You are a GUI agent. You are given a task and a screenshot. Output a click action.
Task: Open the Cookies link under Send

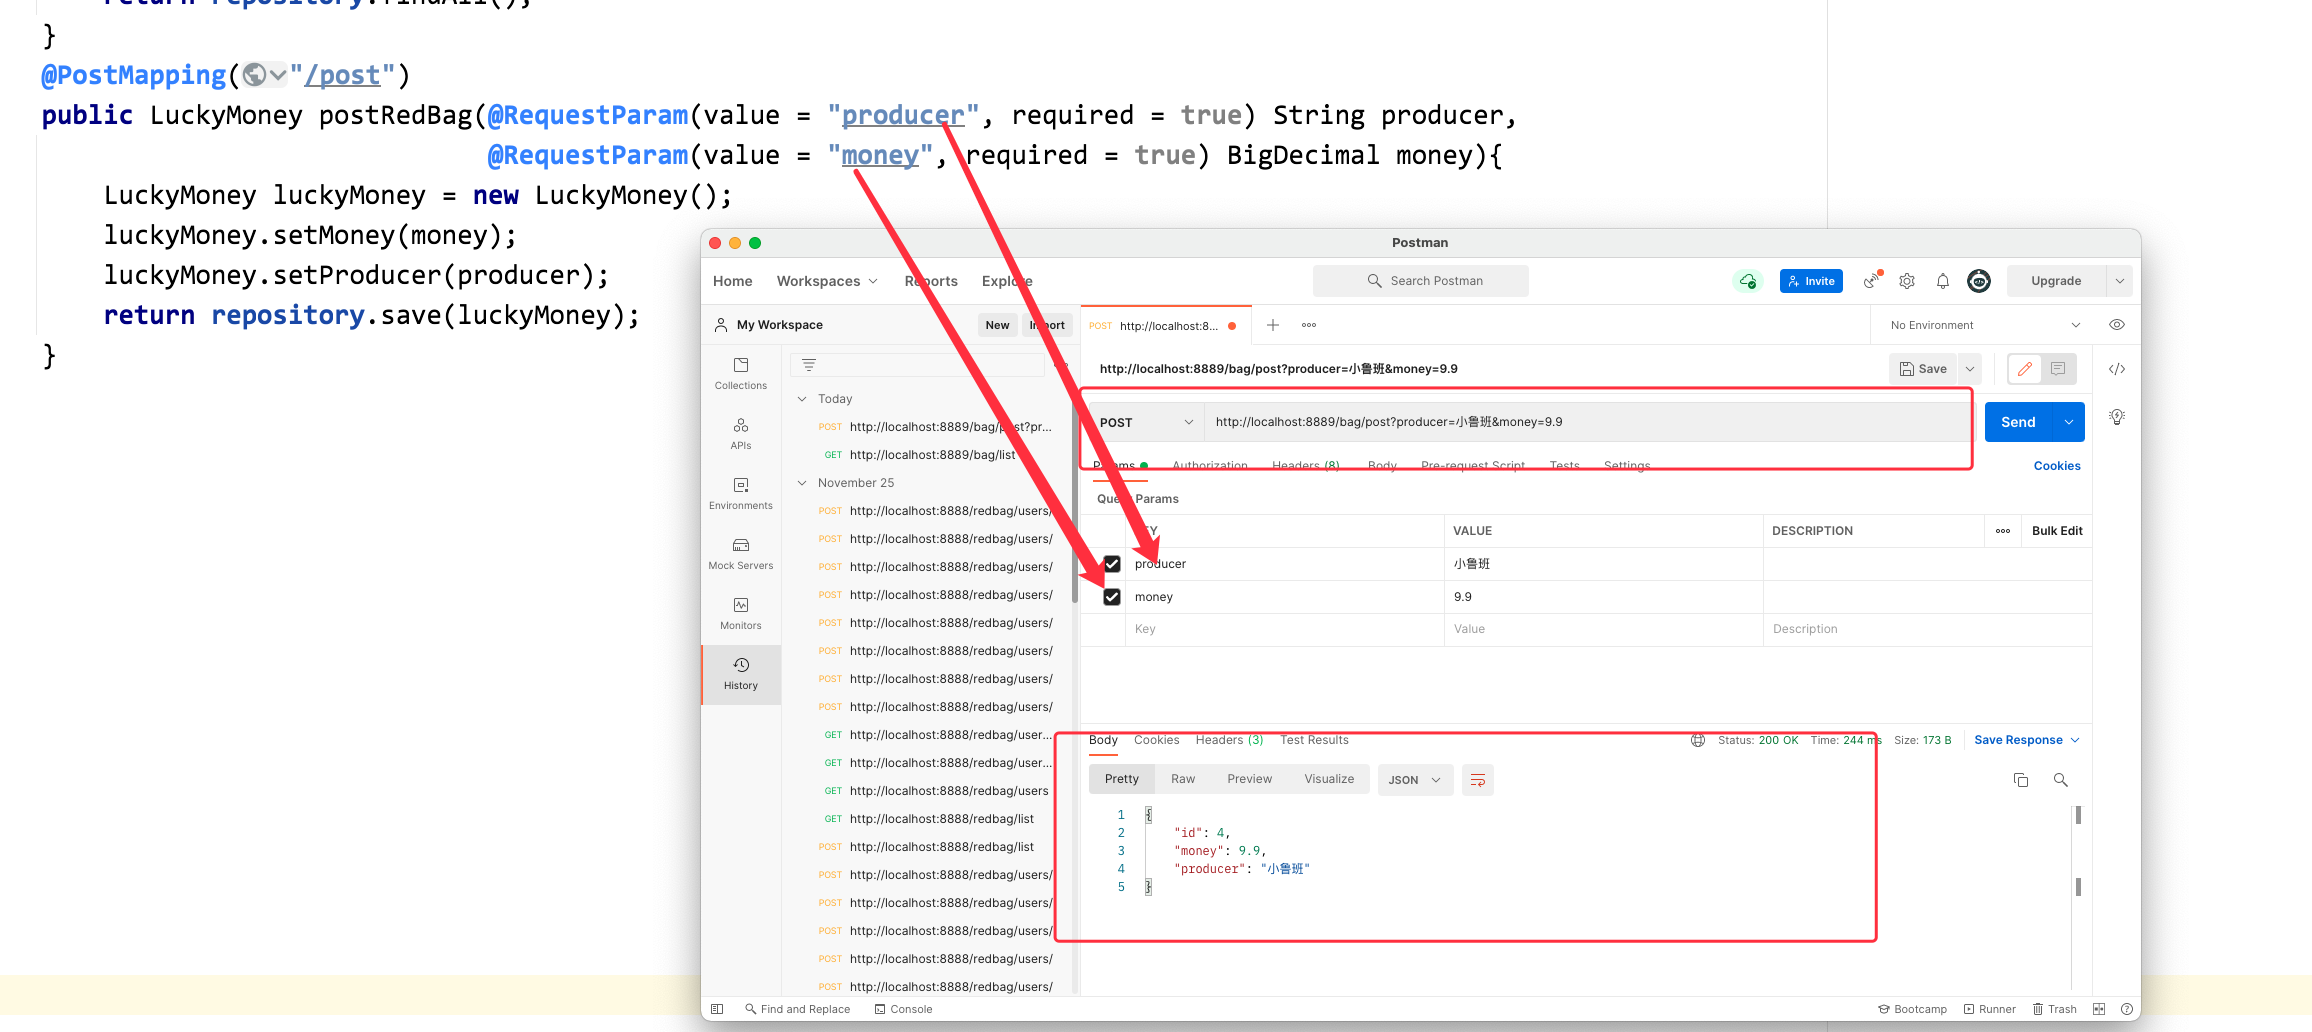tap(2057, 466)
